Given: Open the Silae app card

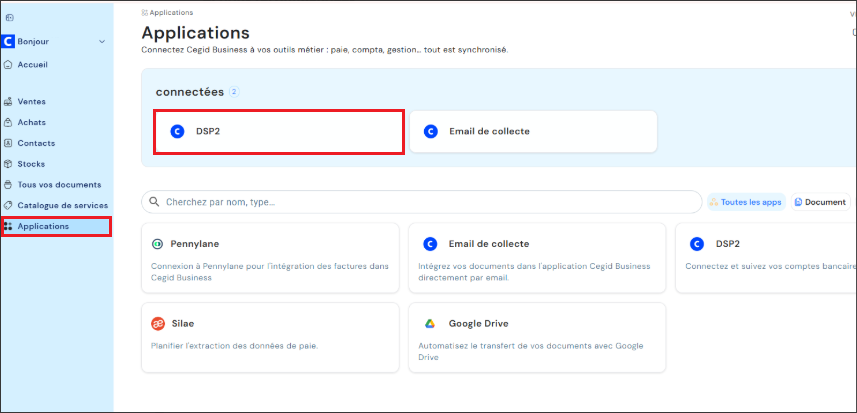Looking at the screenshot, I should point(270,338).
